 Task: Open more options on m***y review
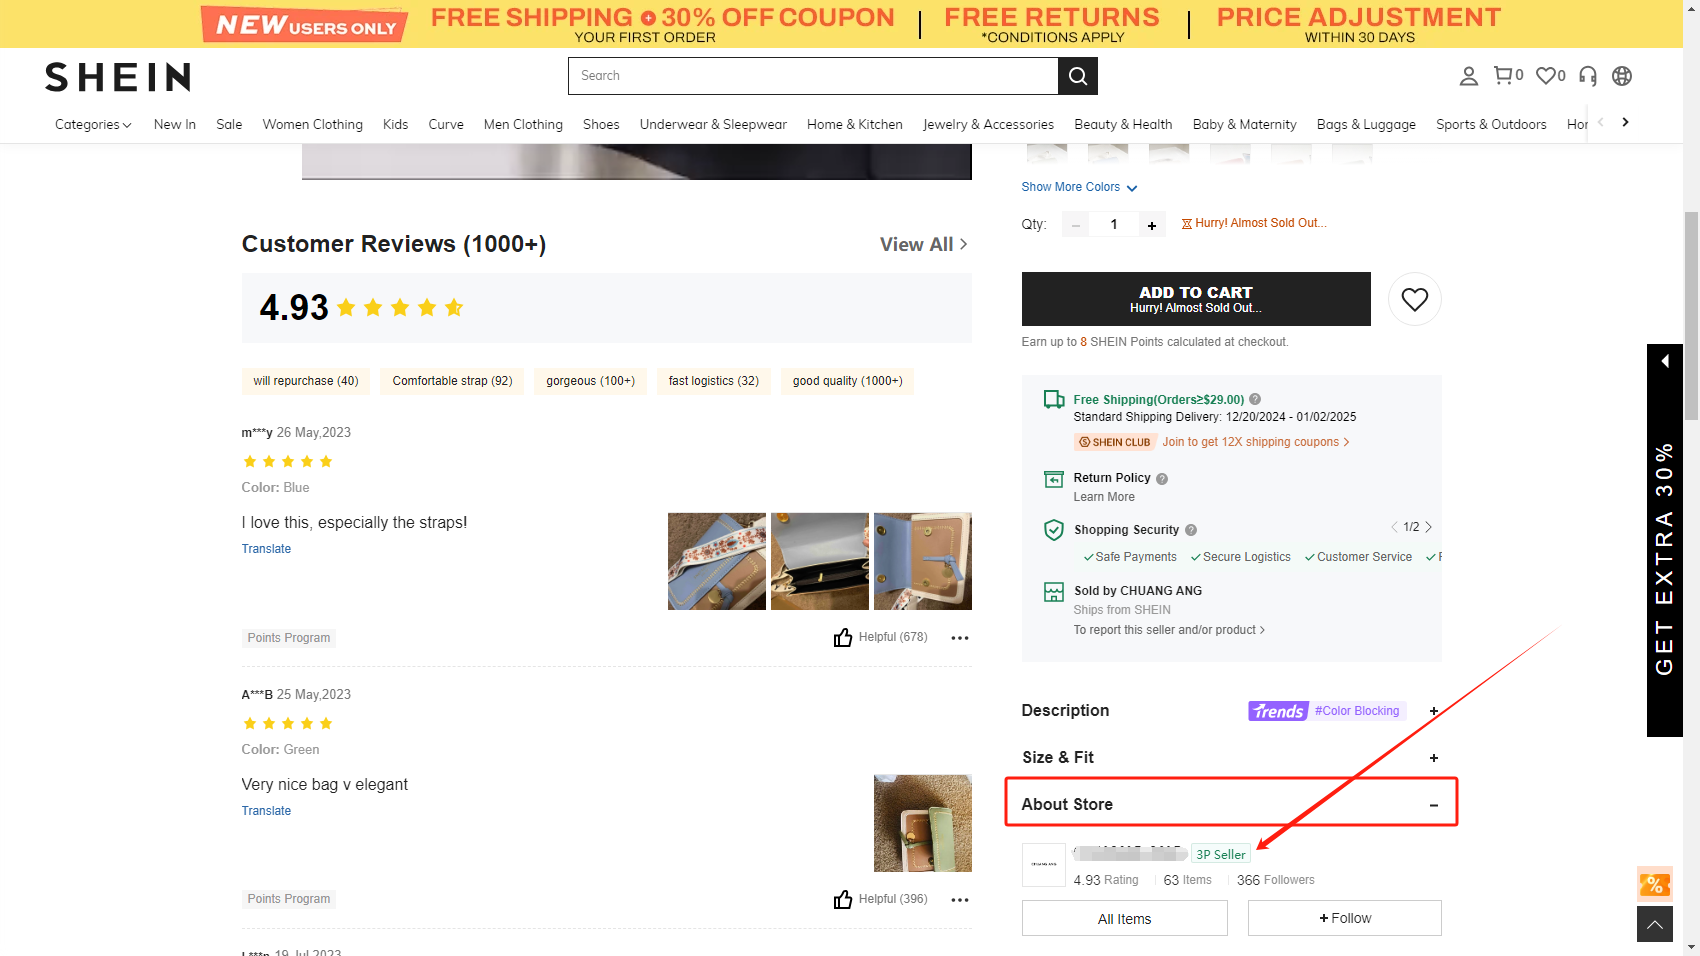(960, 638)
